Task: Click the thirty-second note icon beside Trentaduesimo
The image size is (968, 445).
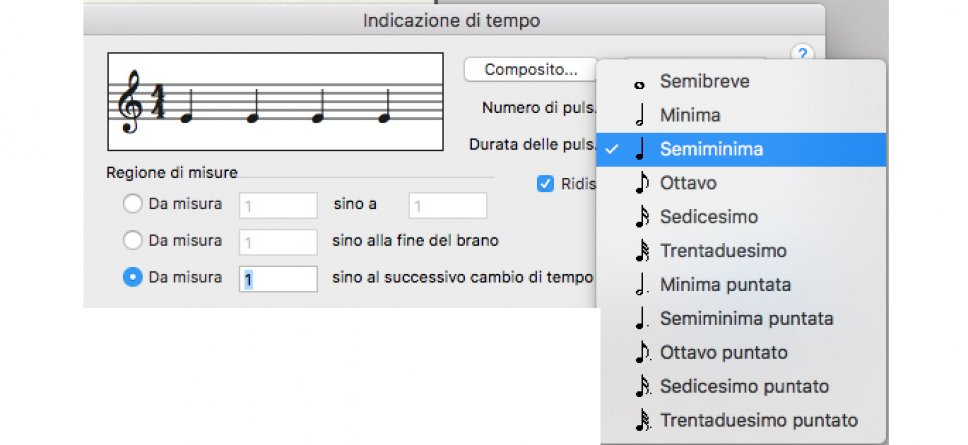Action: point(641,252)
